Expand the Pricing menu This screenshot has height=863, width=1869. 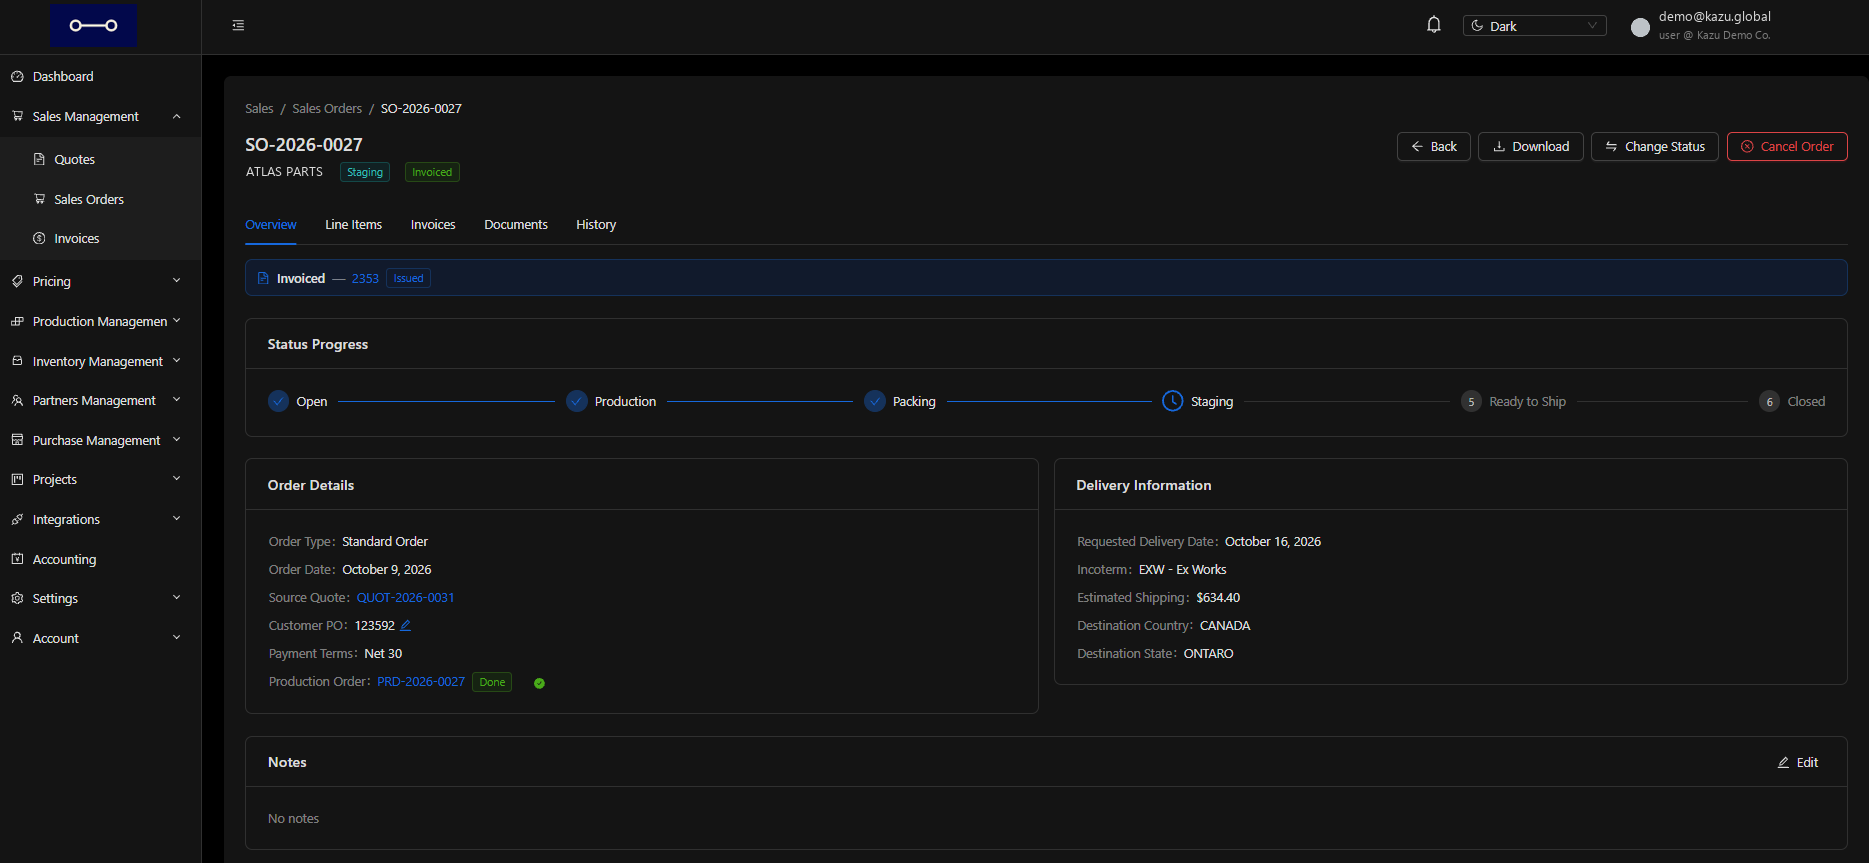100,281
